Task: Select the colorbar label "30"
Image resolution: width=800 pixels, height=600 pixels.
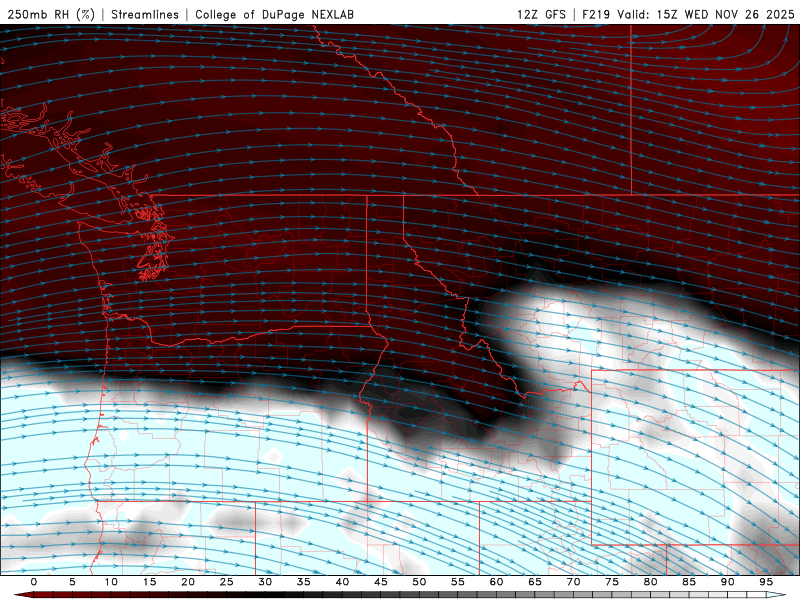Action: (x=265, y=582)
